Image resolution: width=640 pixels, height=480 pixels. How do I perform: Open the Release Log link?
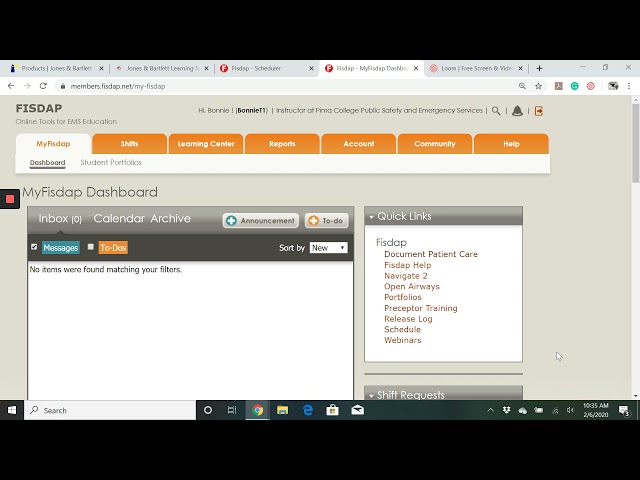coord(408,319)
